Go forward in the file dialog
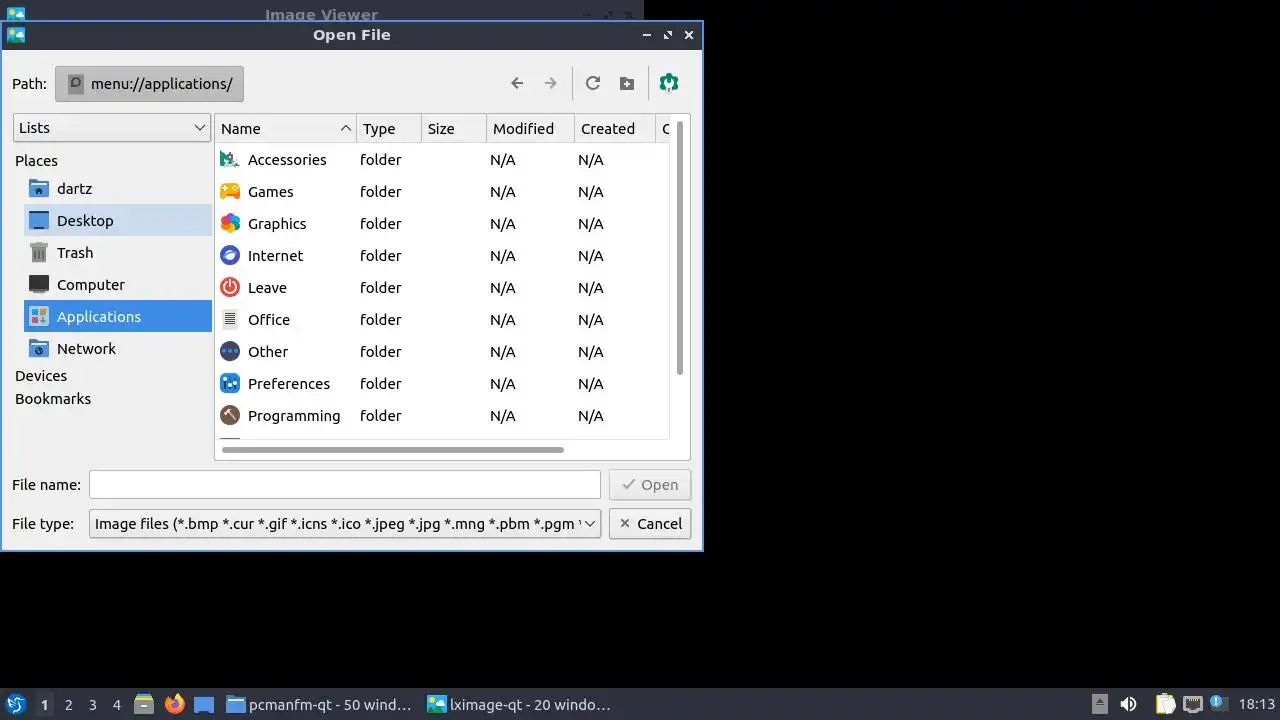 point(550,83)
